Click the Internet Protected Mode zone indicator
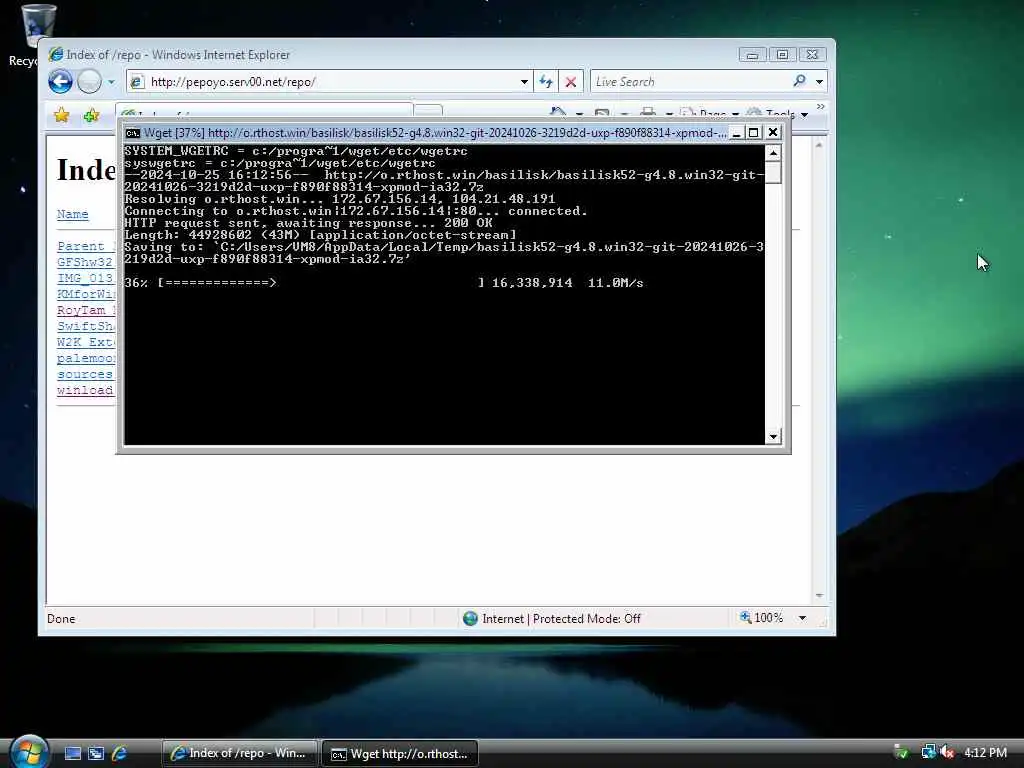 pos(552,618)
